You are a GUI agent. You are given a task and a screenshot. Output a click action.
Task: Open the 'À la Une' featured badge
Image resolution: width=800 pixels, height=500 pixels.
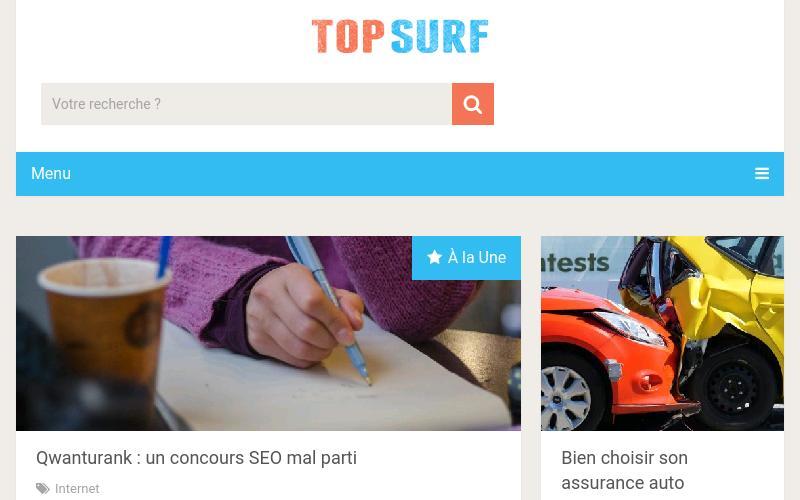point(466,258)
